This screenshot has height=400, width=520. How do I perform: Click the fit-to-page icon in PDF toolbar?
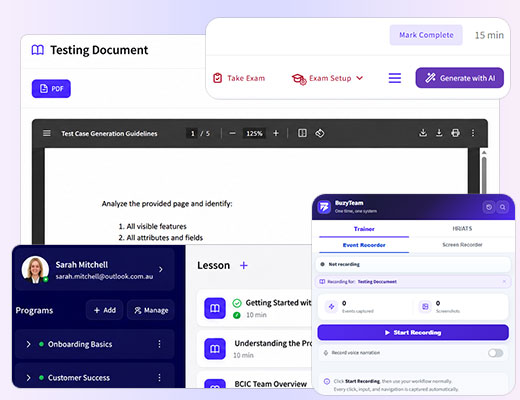[x=302, y=133]
